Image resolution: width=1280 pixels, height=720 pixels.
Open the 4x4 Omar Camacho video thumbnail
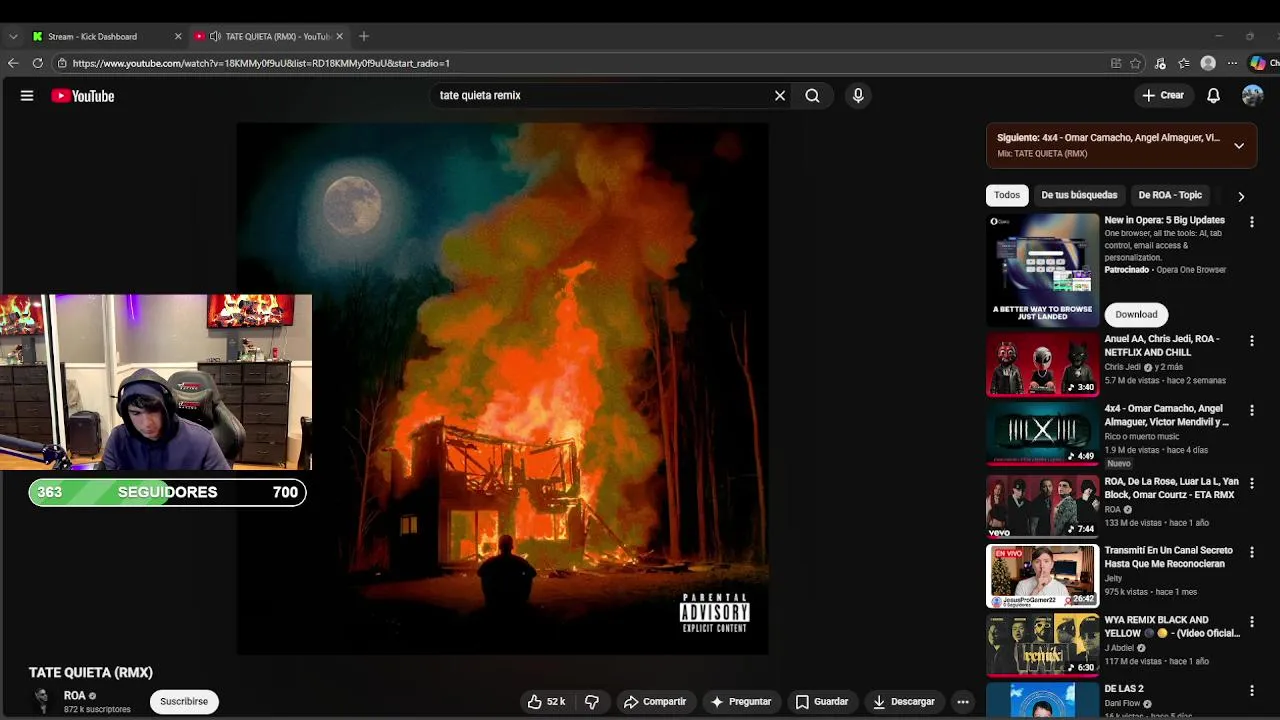pyautogui.click(x=1043, y=435)
